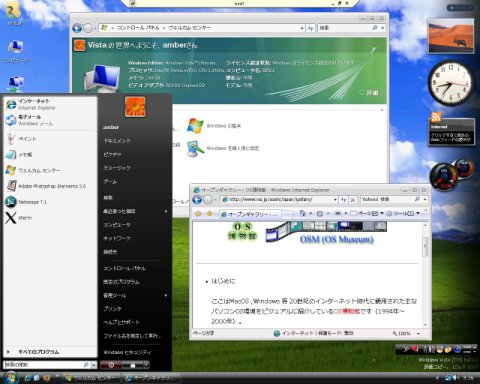The image size is (480, 384).
Task: Open ドキュメント from Start menu
Action: [x=117, y=141]
